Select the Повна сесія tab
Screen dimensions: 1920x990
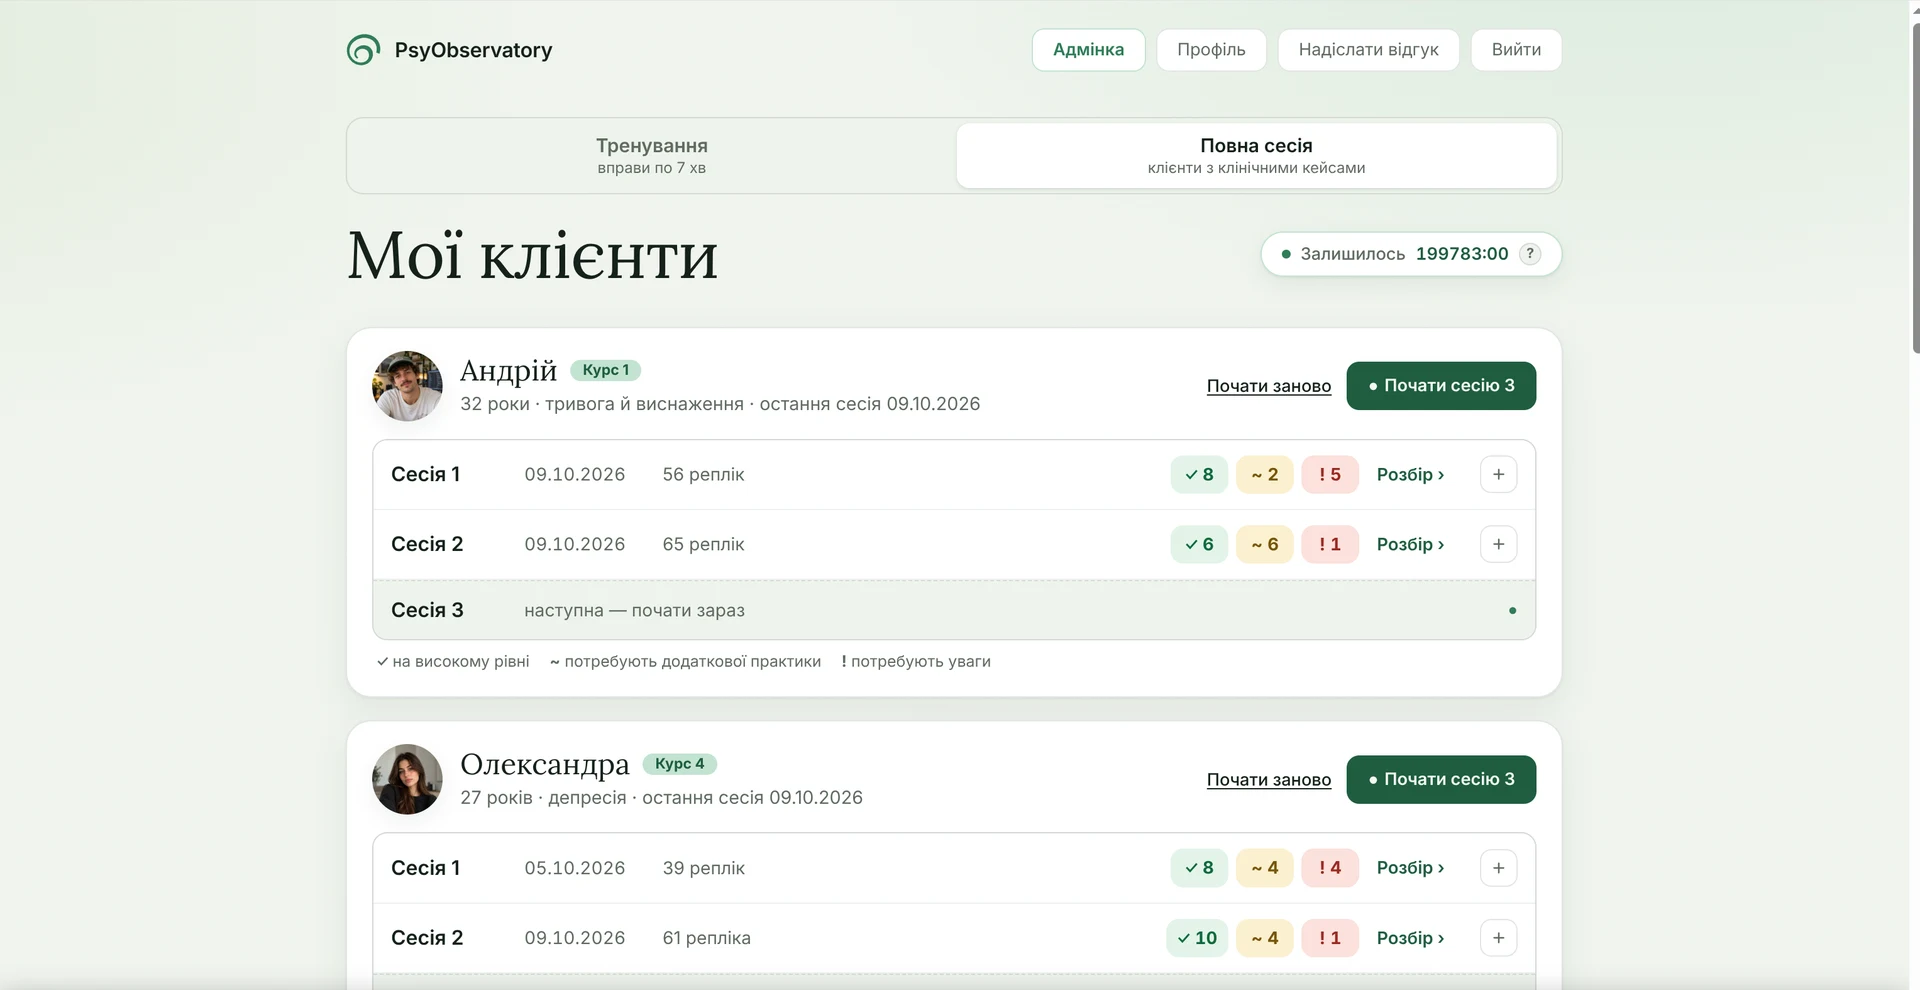pyautogui.click(x=1256, y=156)
